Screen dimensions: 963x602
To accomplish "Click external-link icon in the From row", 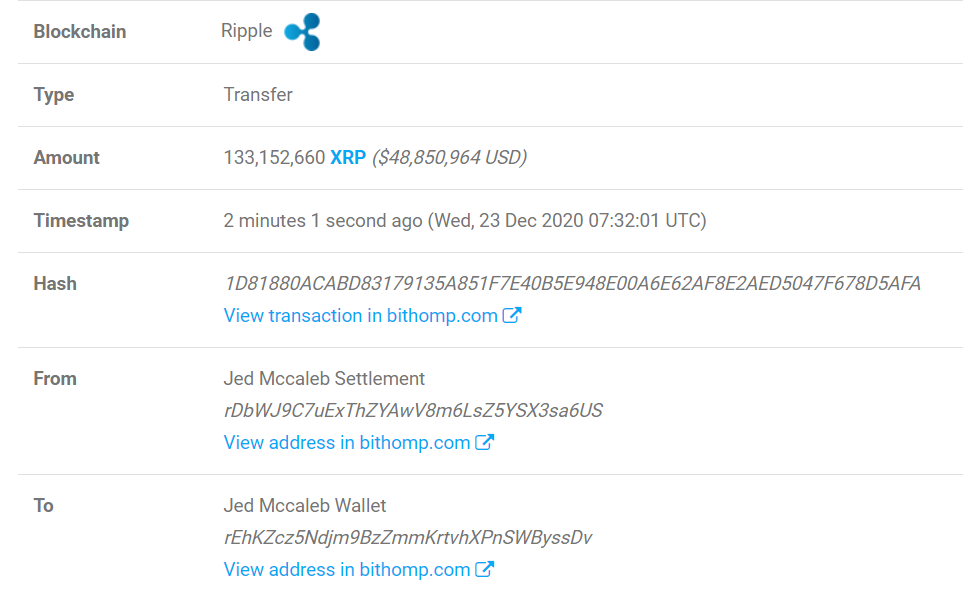I will pos(484,443).
